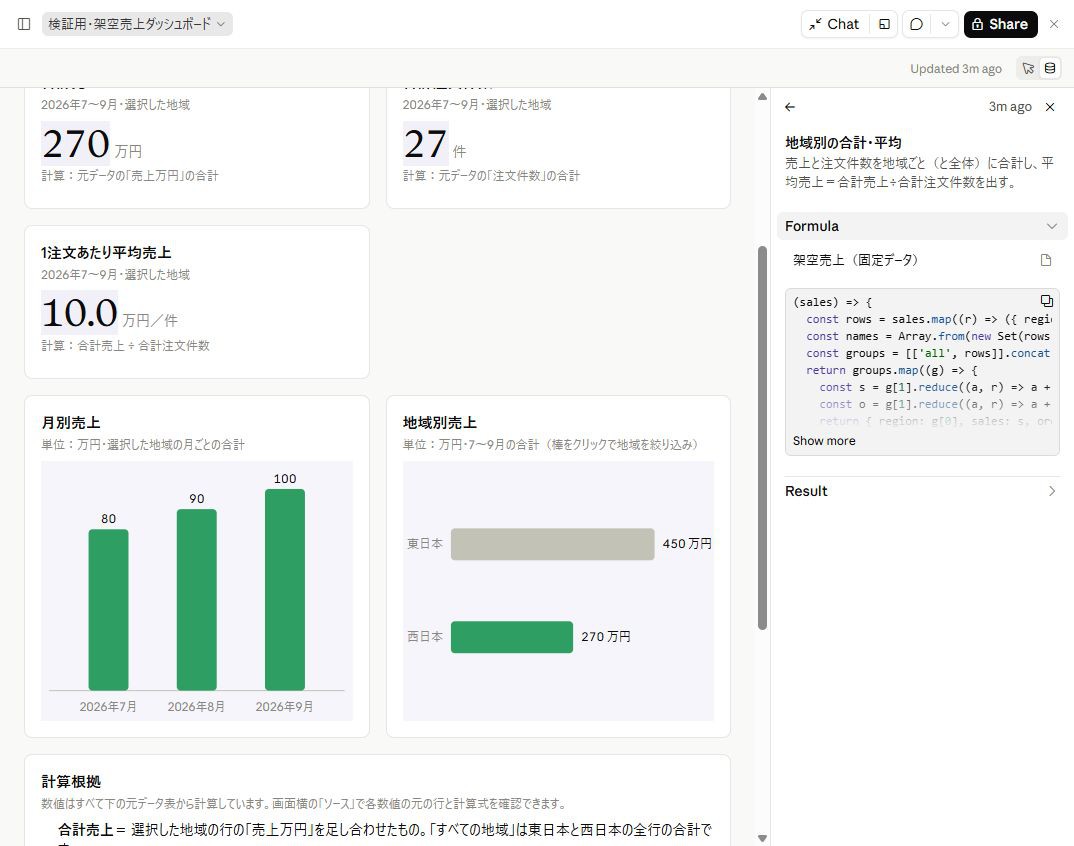Click the Updated 3m ago text
This screenshot has width=1074, height=846.
[956, 69]
